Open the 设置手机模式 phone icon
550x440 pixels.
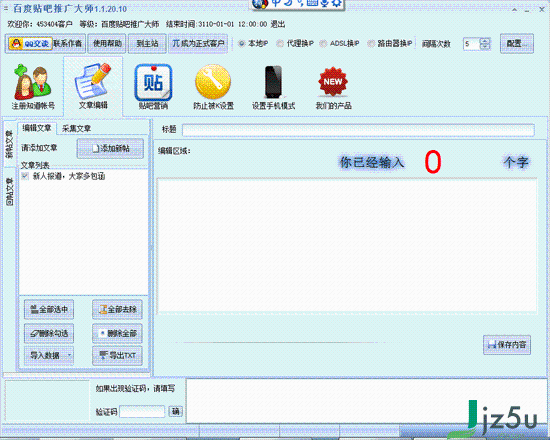click(x=273, y=86)
